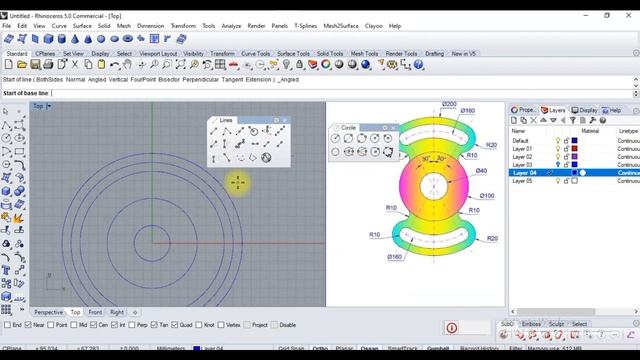Cut selection with the scissors icon
Image resolution: width=640 pixels, height=360 pixels.
pos(75,64)
